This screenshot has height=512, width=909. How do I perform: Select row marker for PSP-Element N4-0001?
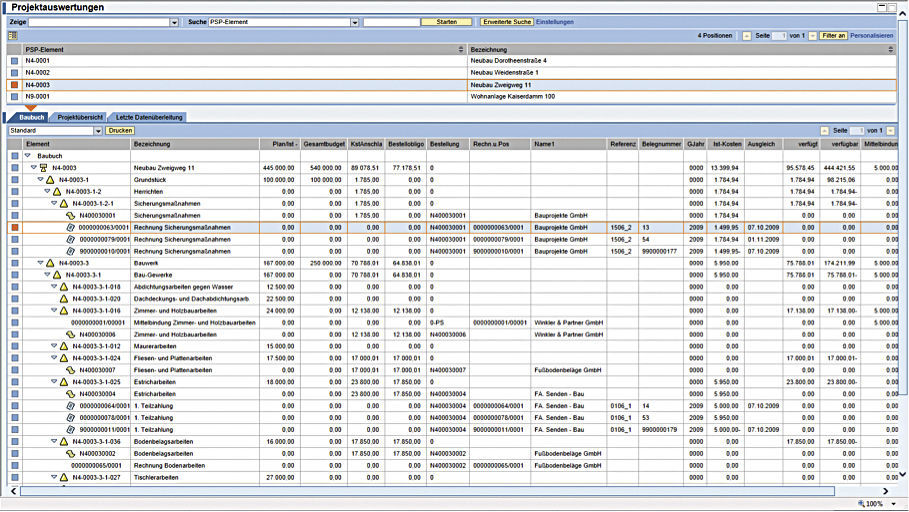point(14,61)
